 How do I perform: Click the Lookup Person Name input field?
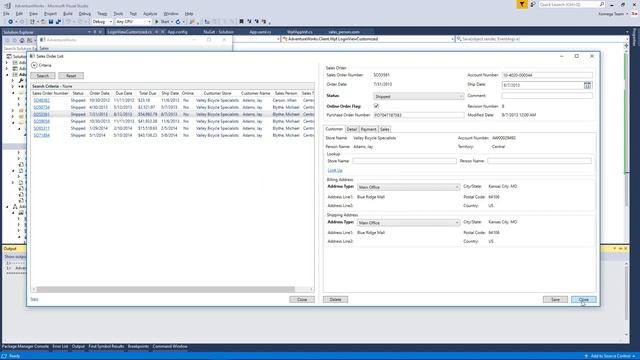coord(539,161)
